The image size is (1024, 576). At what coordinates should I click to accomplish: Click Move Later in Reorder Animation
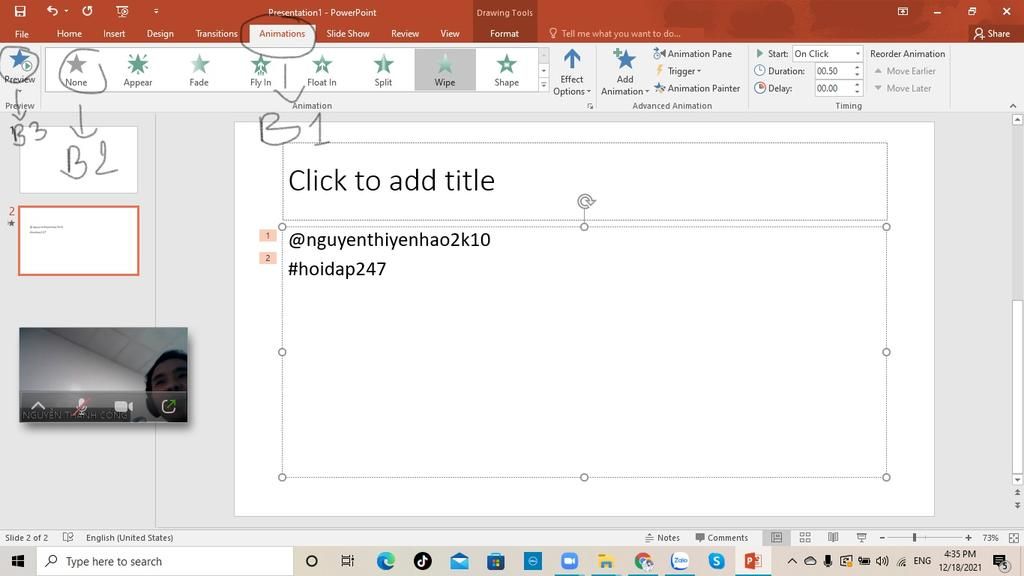tap(903, 88)
